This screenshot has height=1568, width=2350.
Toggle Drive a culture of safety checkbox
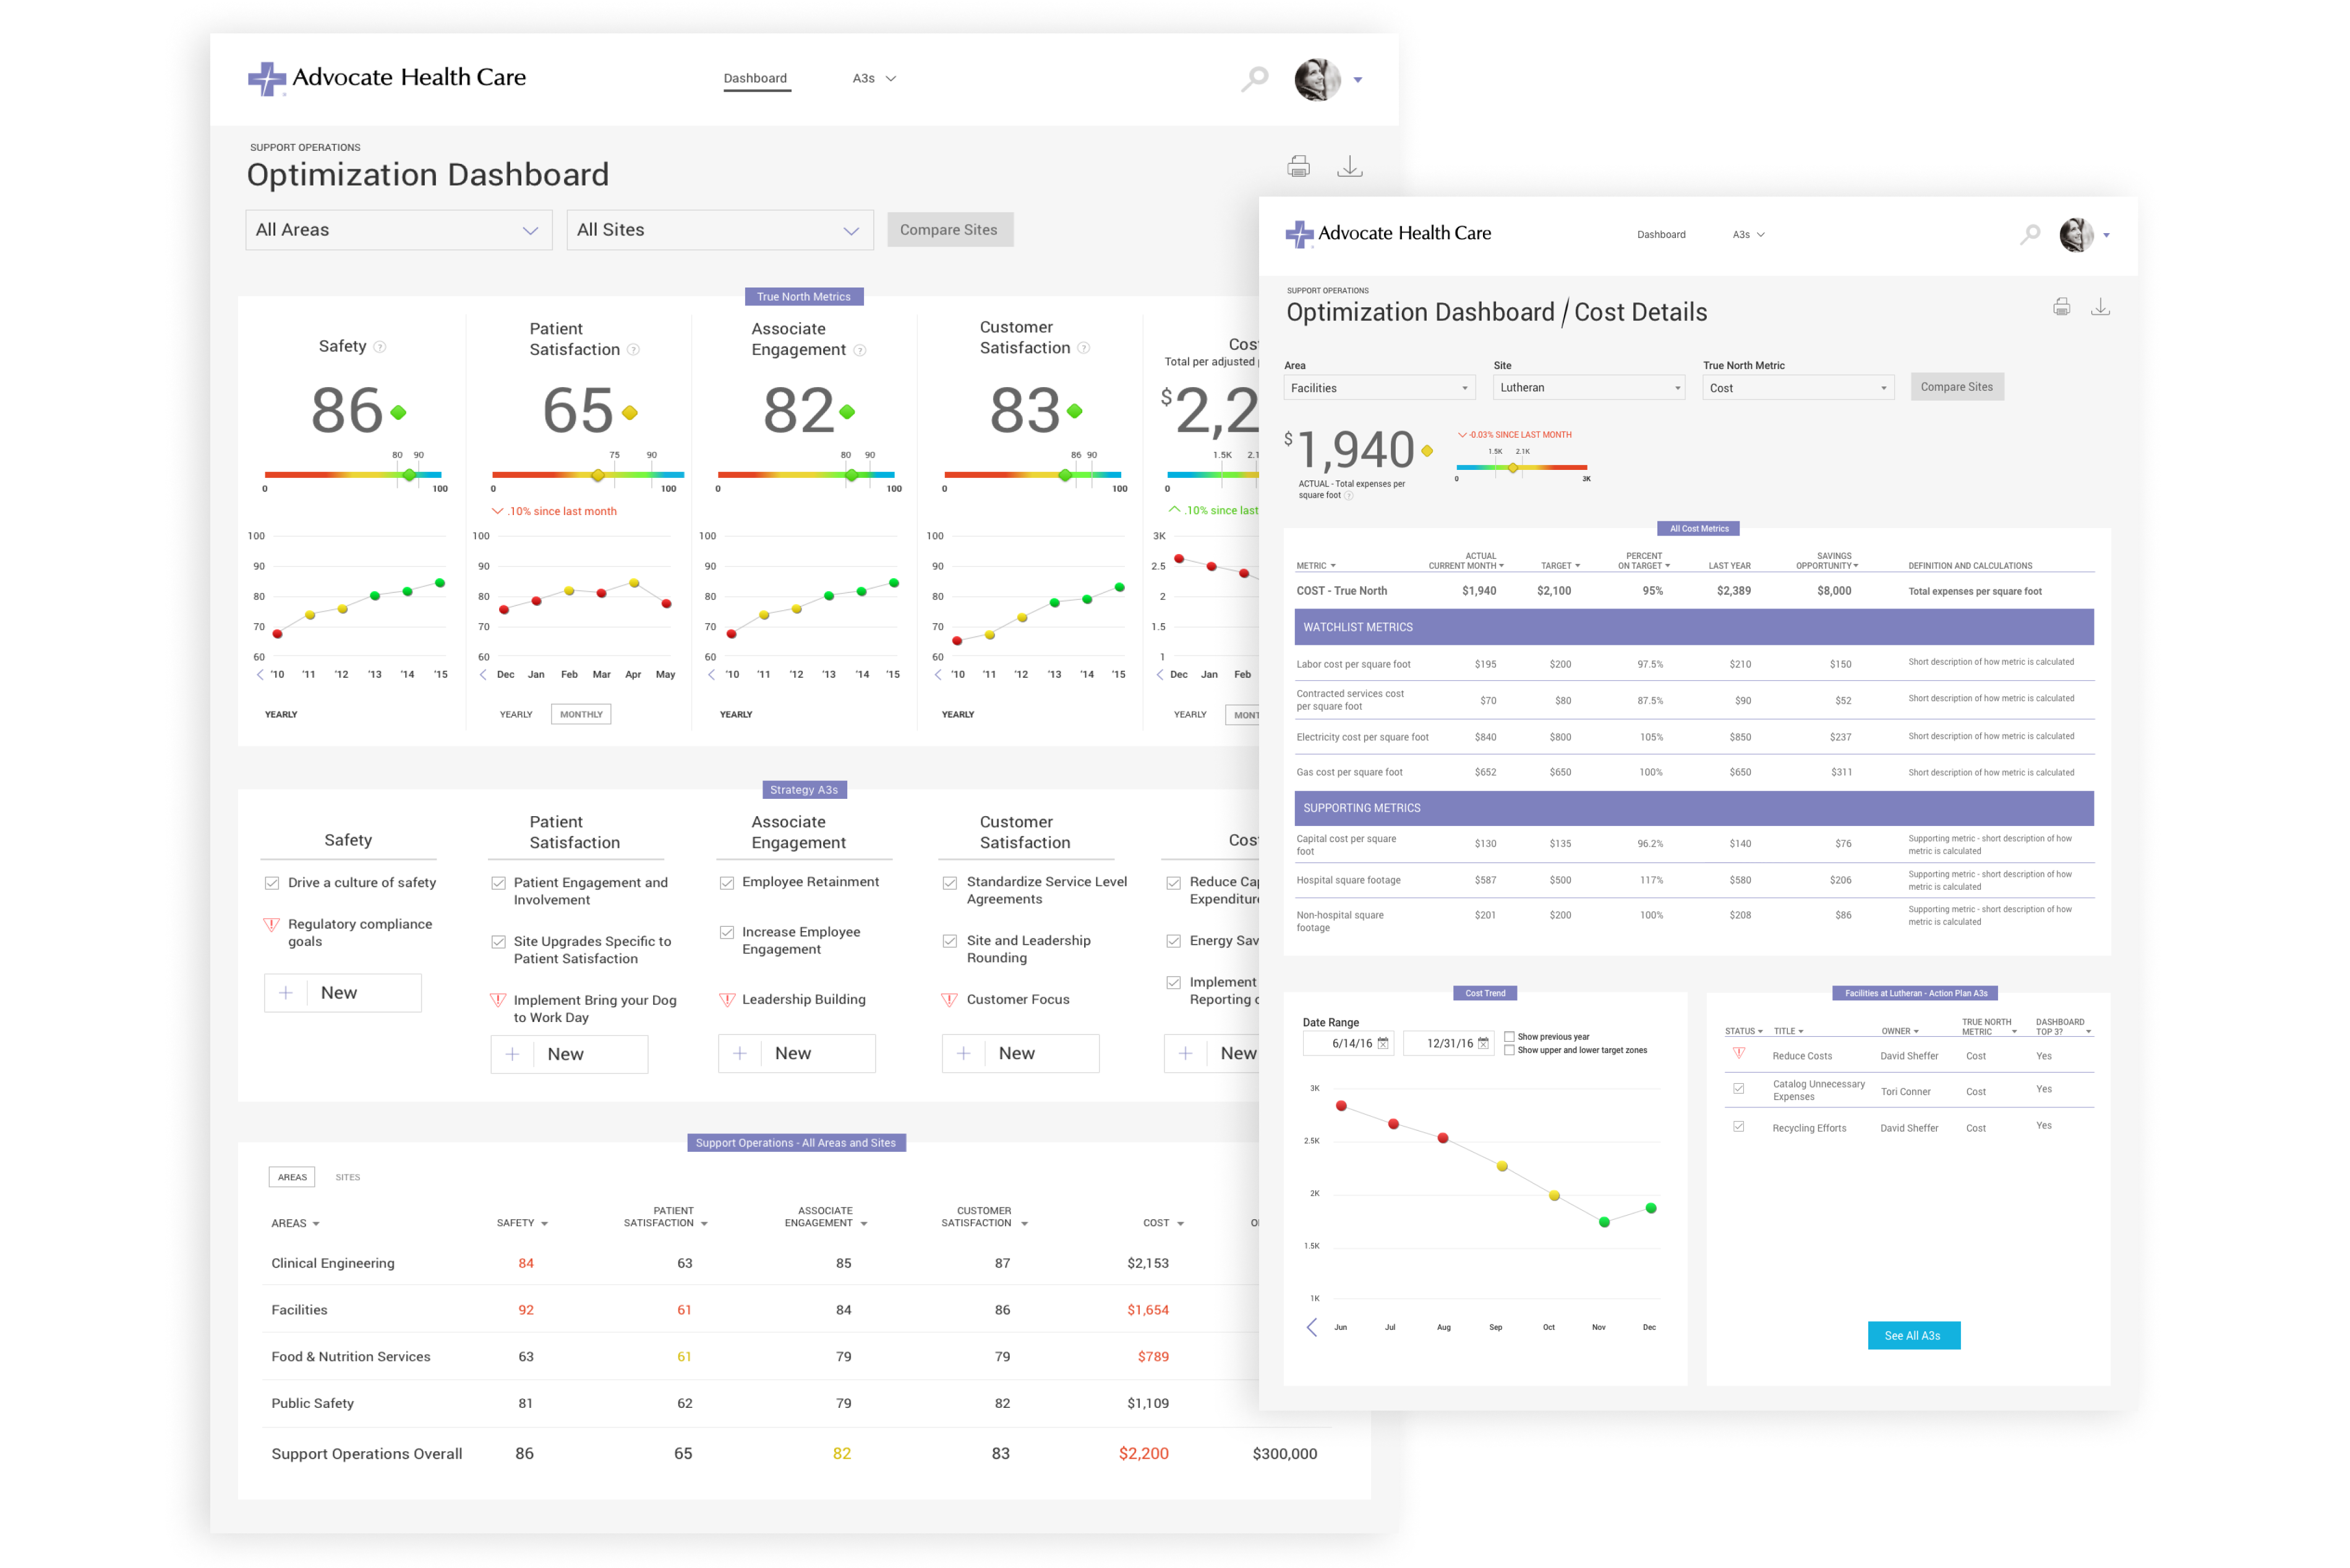272,883
